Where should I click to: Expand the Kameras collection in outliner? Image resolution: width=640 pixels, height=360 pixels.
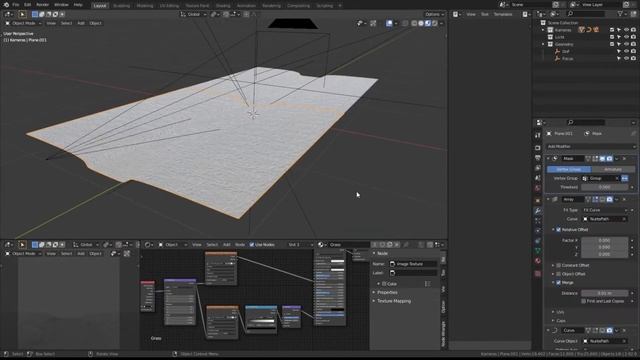coord(543,30)
